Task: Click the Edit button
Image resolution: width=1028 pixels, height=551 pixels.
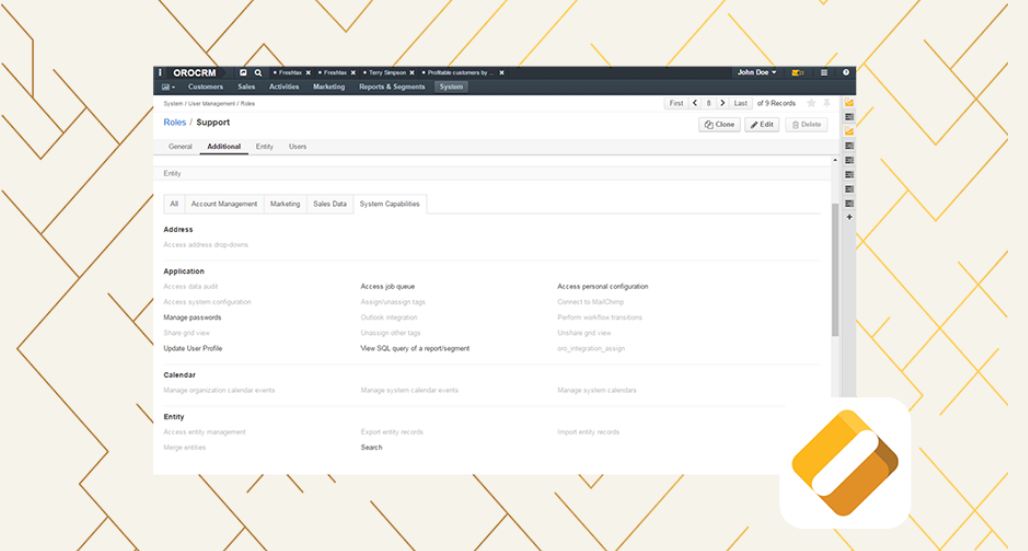Action: pos(762,125)
